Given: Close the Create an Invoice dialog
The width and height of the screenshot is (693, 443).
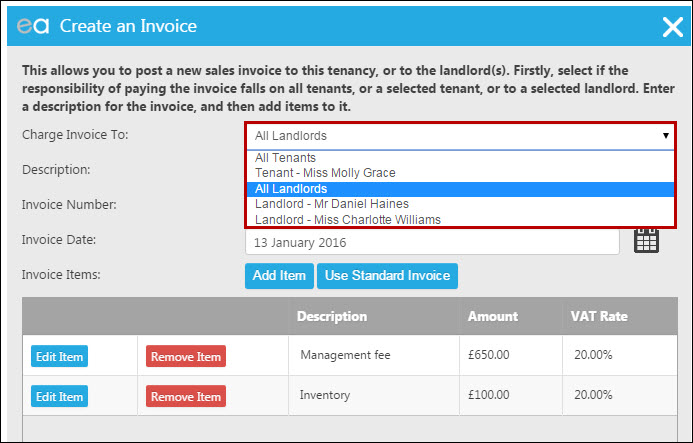Looking at the screenshot, I should 673,27.
